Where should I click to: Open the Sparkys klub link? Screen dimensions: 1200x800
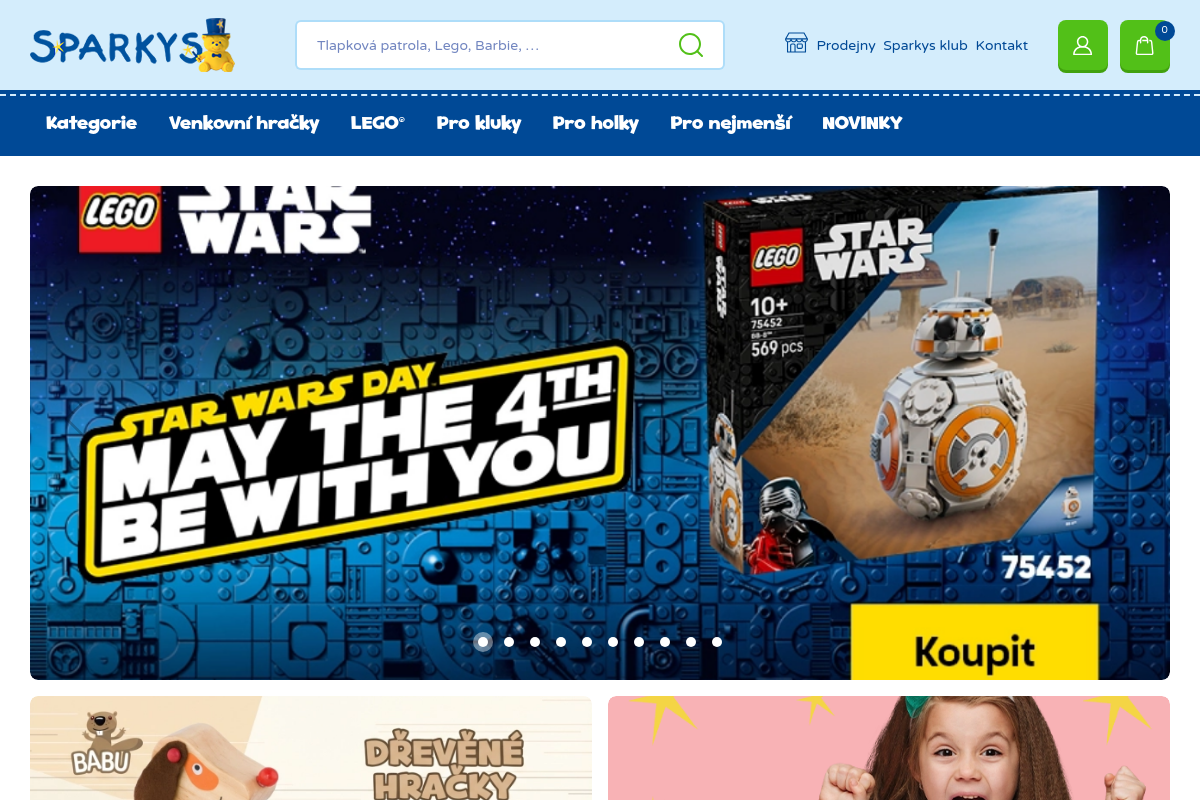click(925, 45)
